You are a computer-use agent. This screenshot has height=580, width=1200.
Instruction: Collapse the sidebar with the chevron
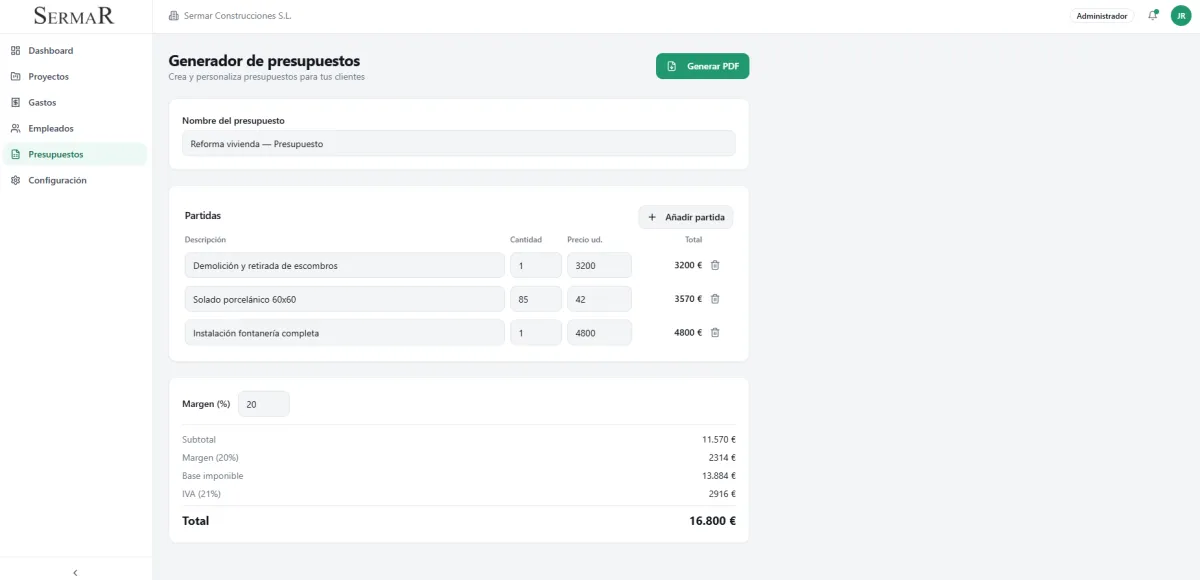point(75,572)
